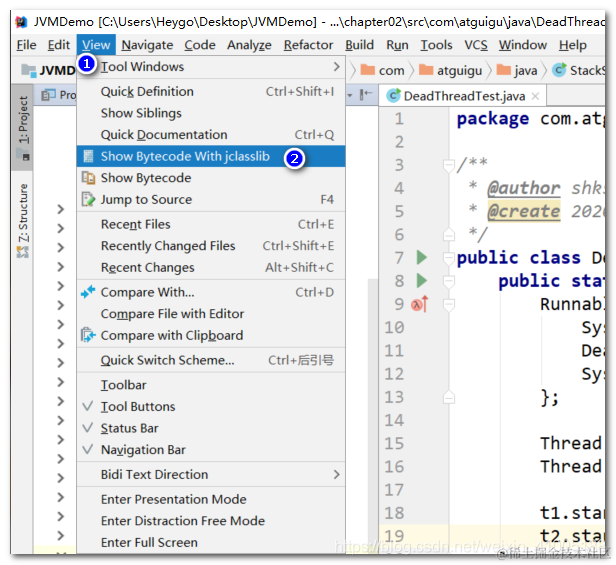Click the Compare with Clipboard icon
The height and width of the screenshot is (565, 616).
tap(88, 336)
